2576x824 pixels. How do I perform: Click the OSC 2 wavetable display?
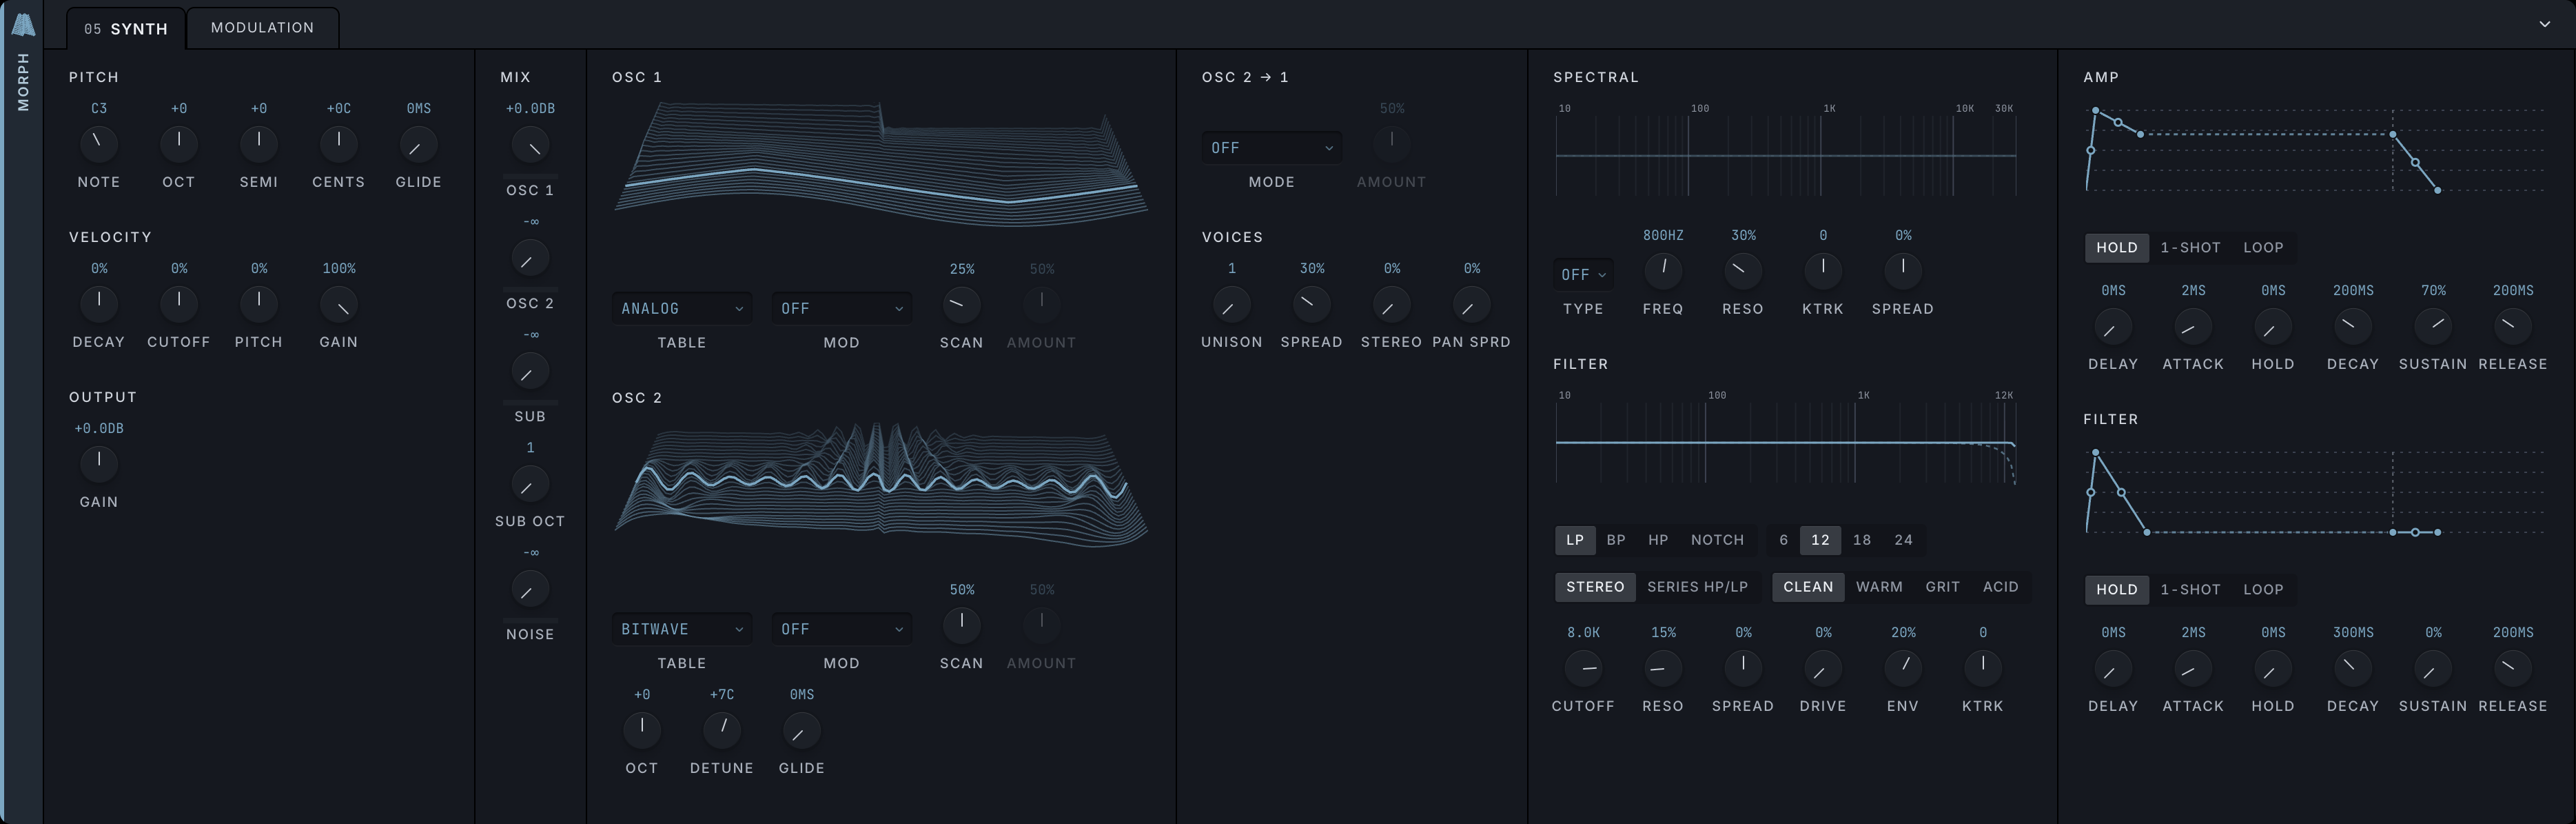coord(880,484)
